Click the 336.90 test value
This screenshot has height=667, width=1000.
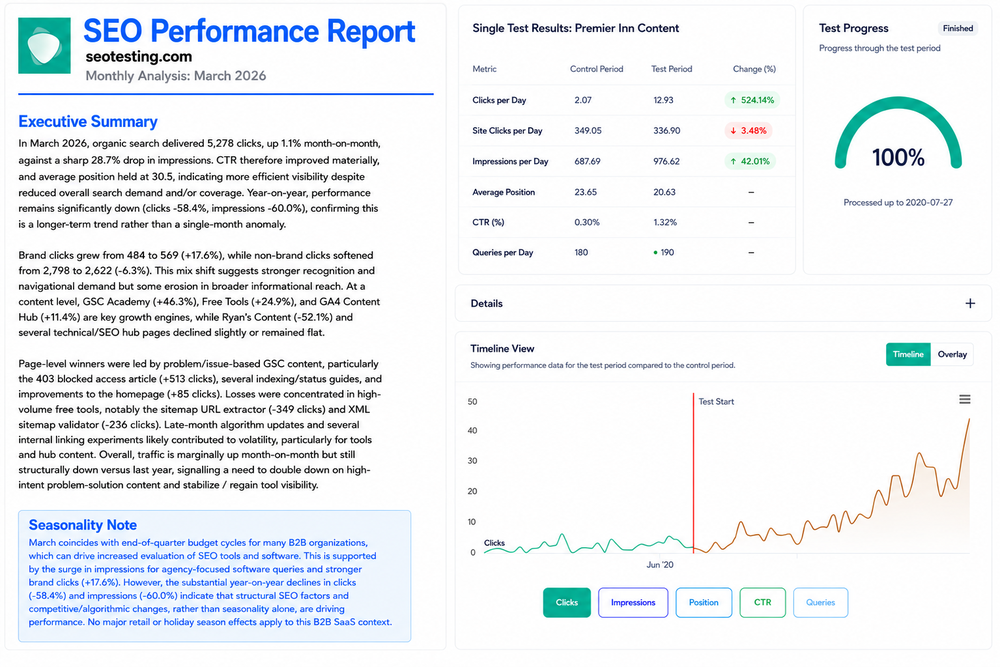666,131
